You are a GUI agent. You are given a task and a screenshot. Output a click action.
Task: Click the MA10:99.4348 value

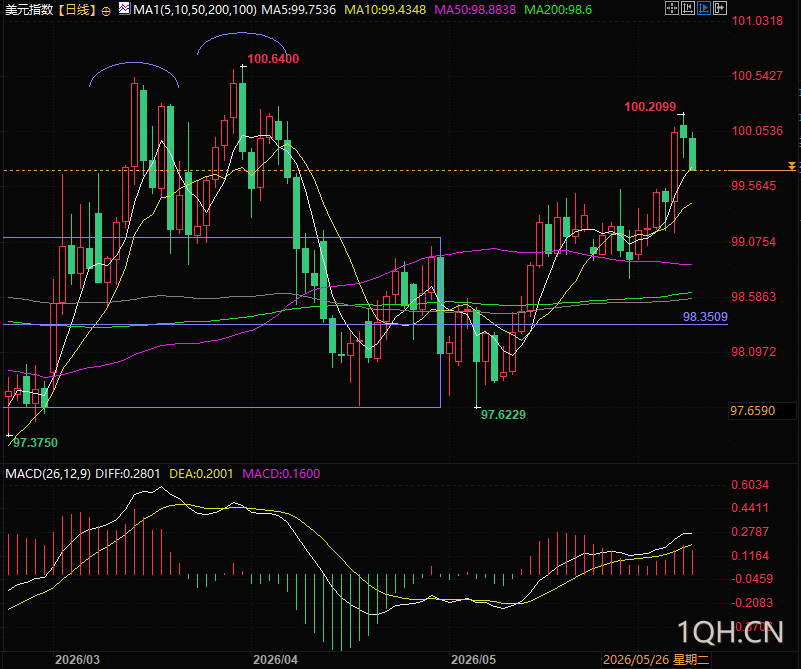[x=385, y=10]
